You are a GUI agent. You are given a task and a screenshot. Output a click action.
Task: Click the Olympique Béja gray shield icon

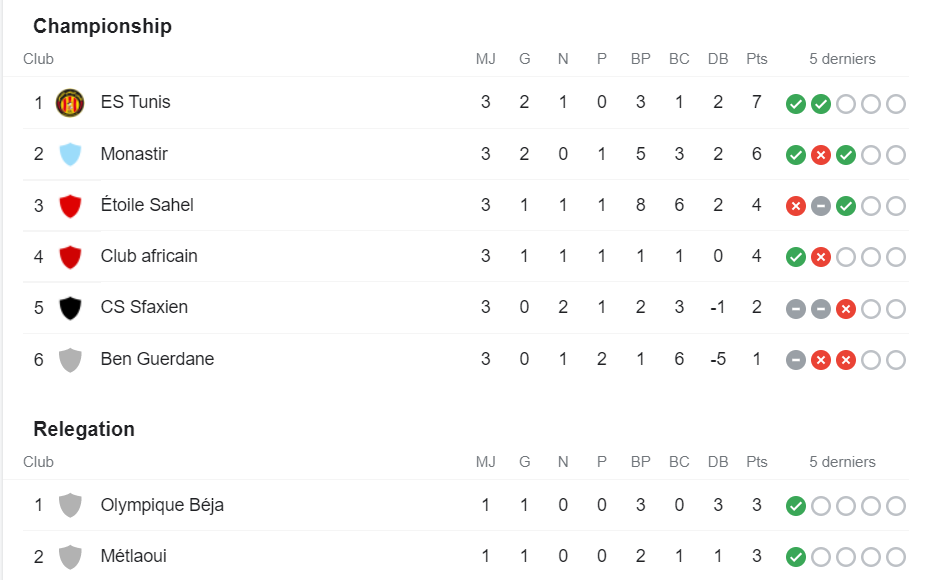[70, 505]
